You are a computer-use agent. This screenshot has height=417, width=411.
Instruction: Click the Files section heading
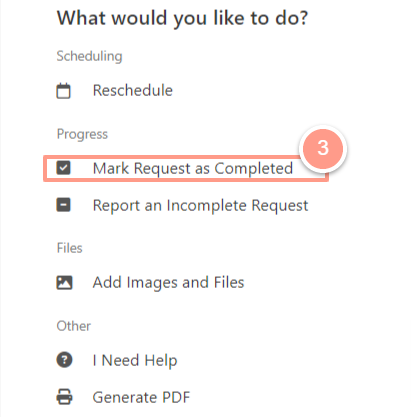coord(69,248)
